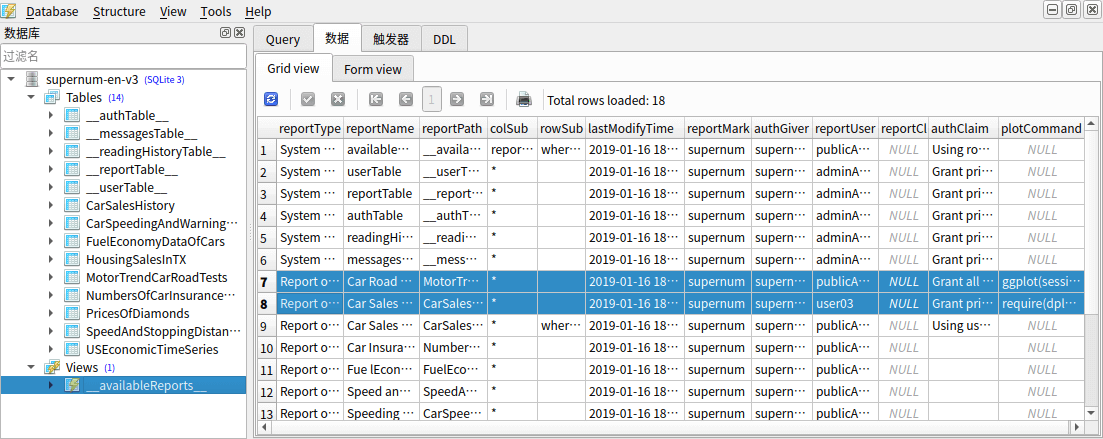Viewport: 1103px width, 439px height.
Task: Expand the __availableReports__ view node
Action: point(51,385)
